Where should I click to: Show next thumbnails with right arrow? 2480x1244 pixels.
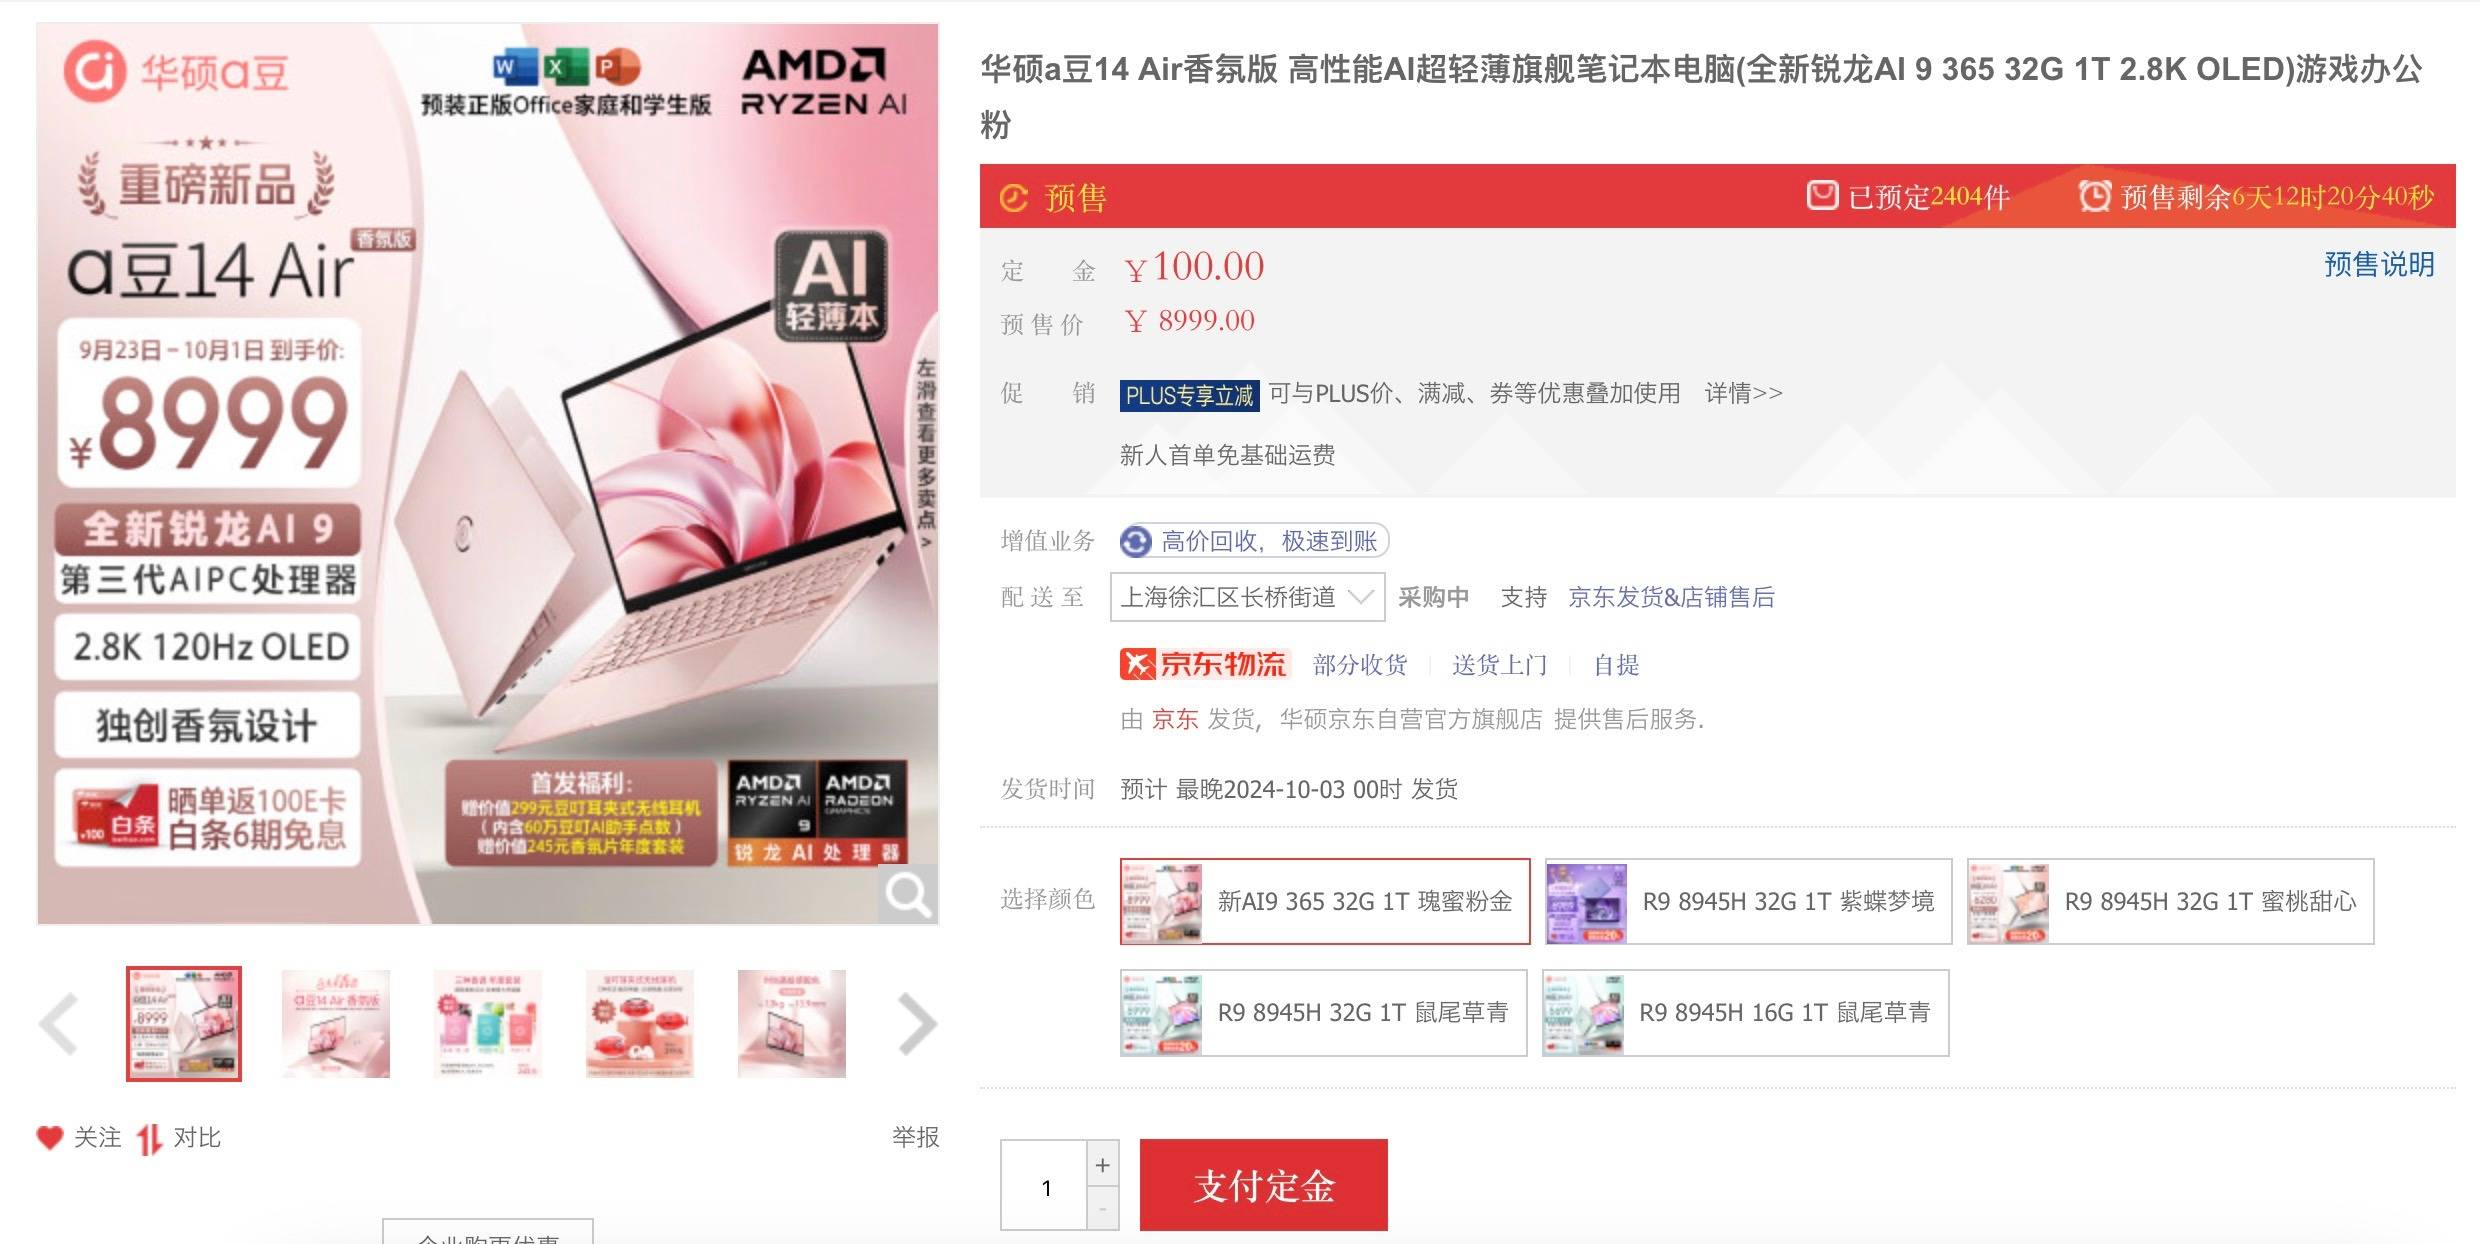click(917, 1023)
